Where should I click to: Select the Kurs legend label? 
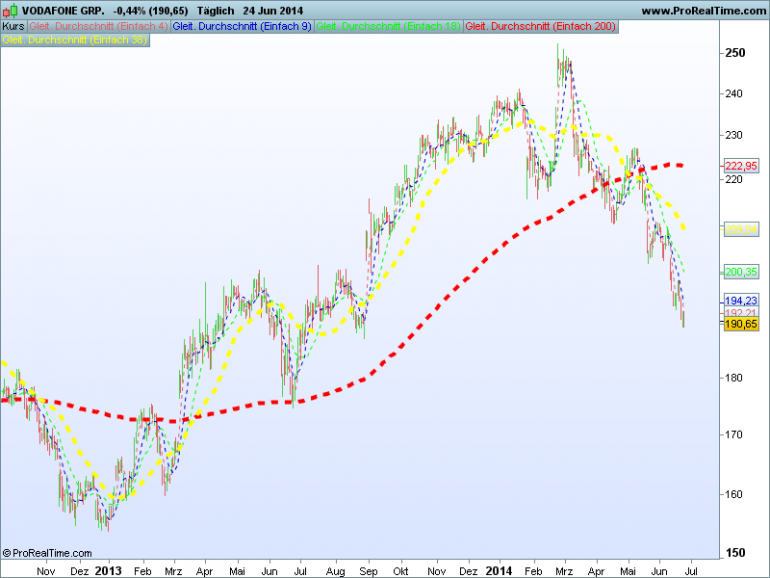tap(13, 27)
